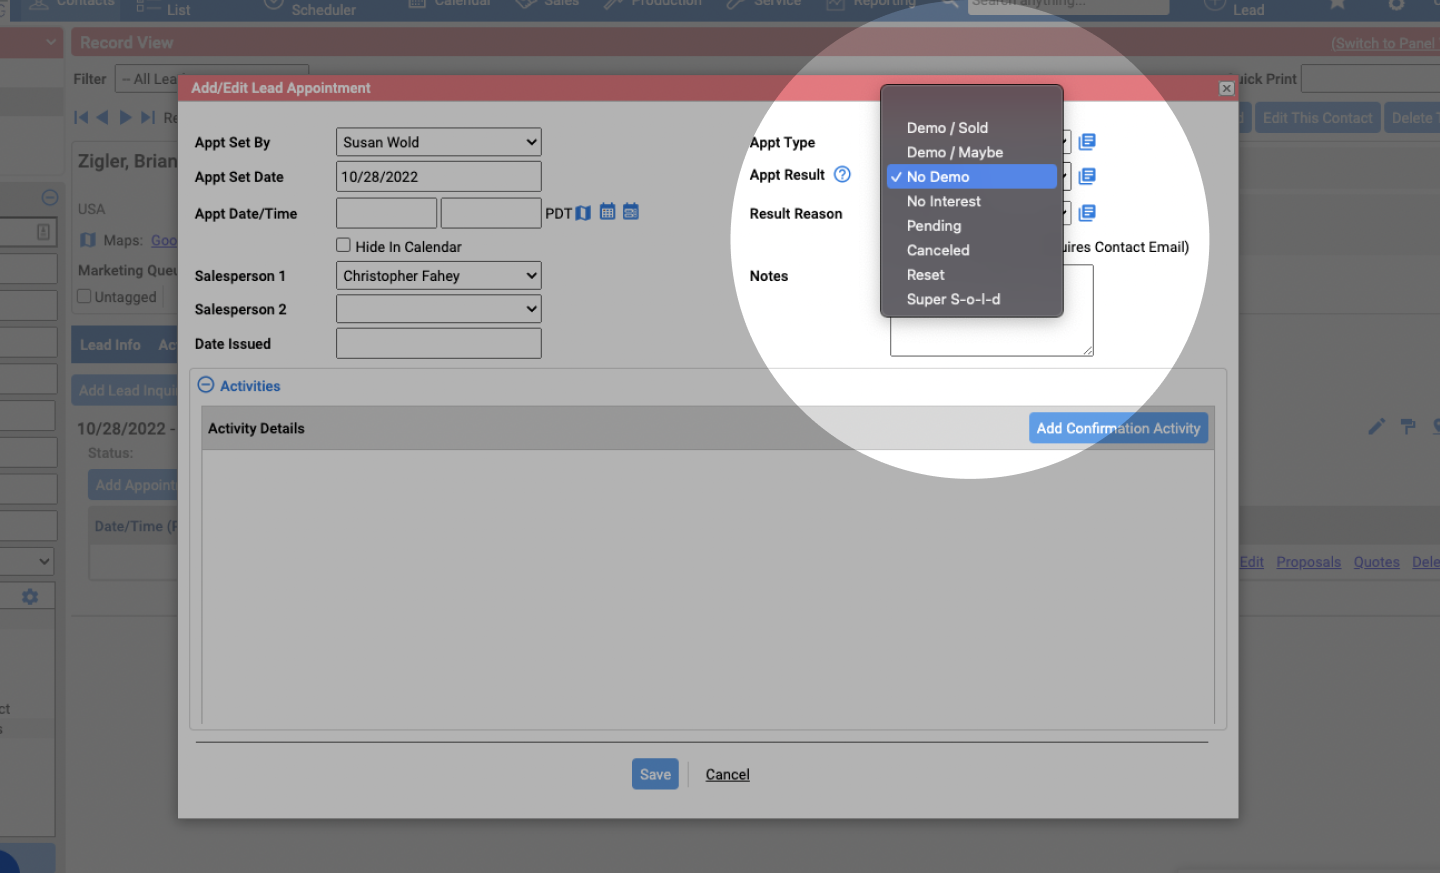Click the Appt Result help icon
1440x873 pixels.
coord(842,174)
